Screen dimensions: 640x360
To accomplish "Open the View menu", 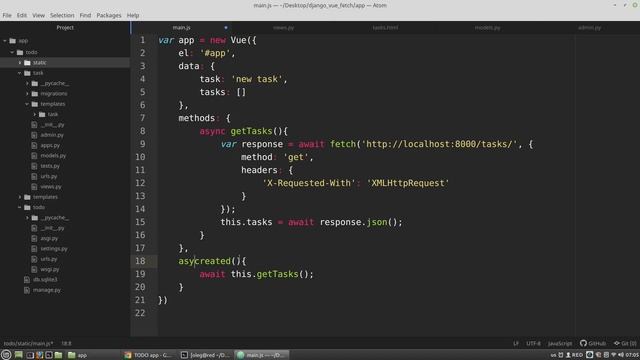I will pos(38,15).
